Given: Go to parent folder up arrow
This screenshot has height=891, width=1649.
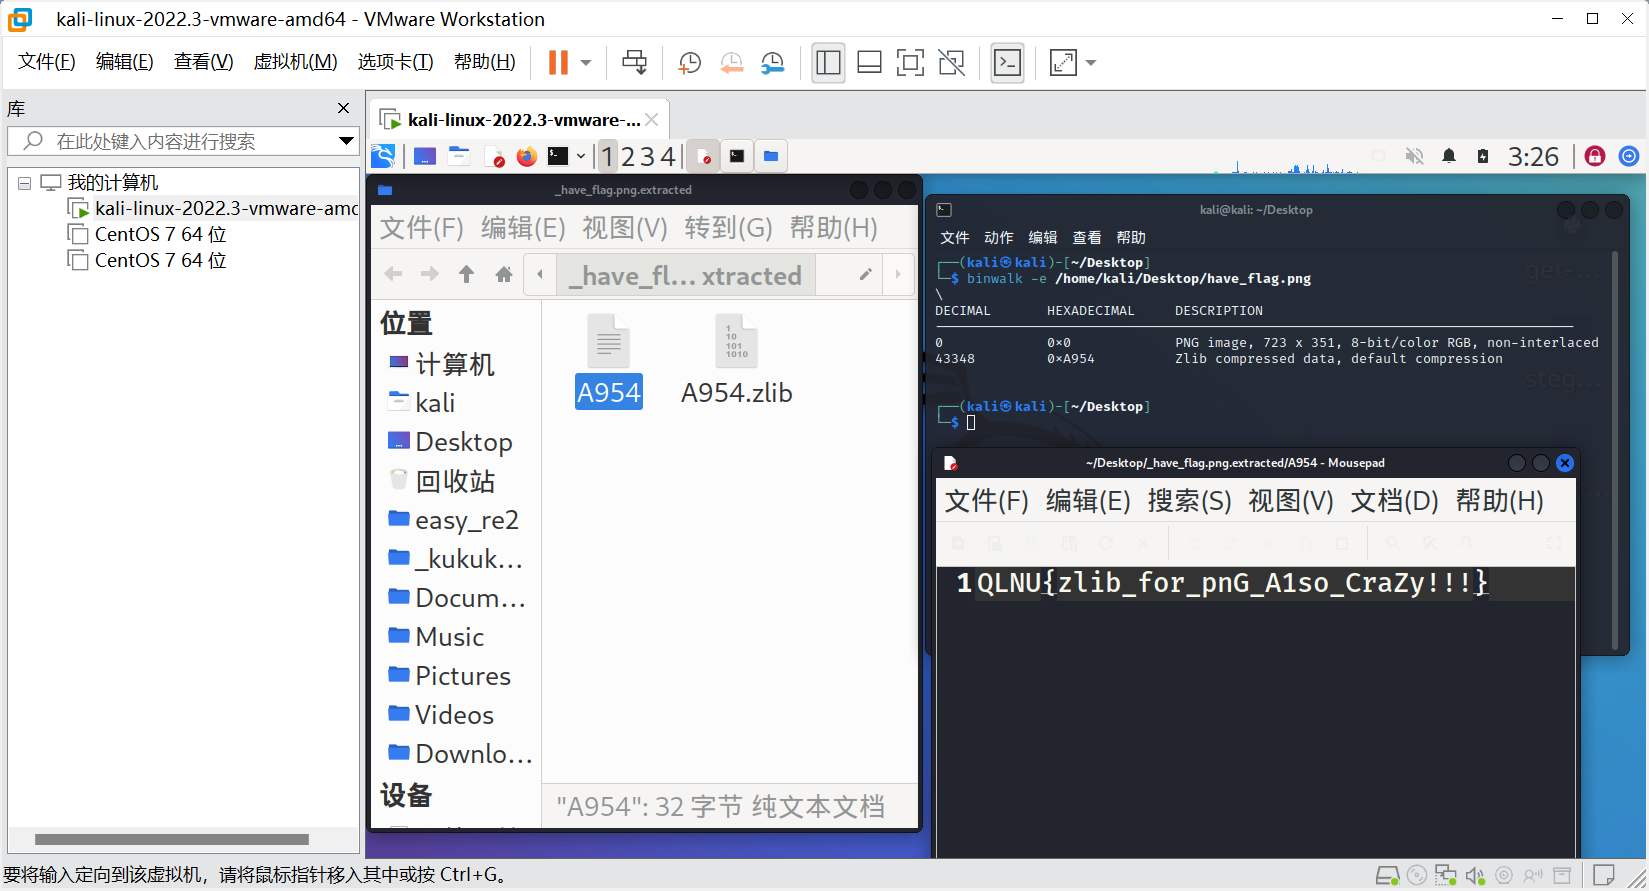Looking at the screenshot, I should (x=466, y=274).
